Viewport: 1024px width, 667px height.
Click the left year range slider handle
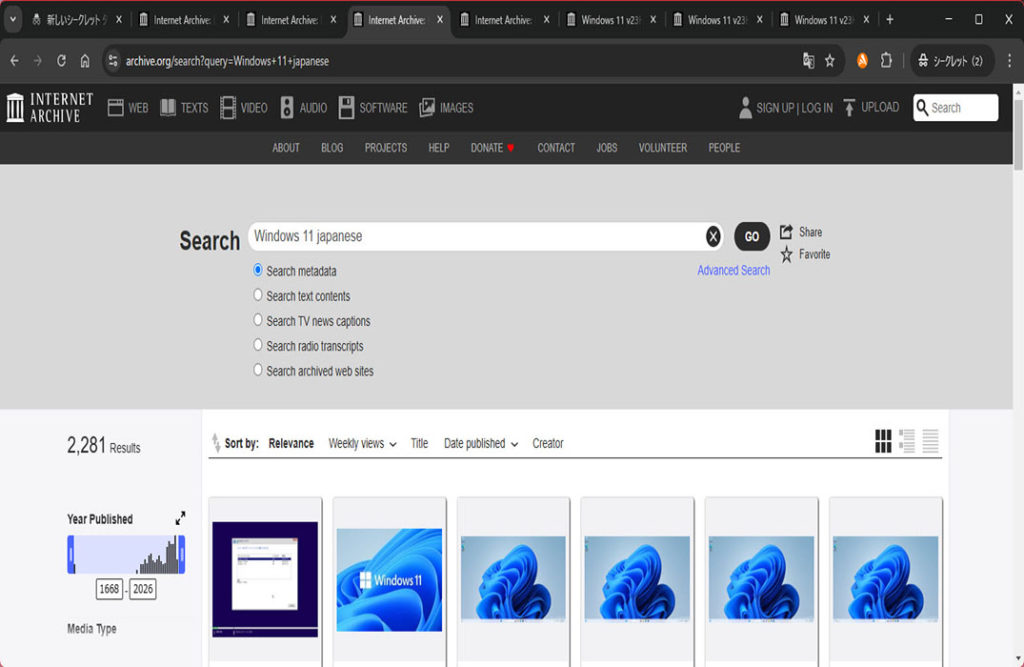pos(71,554)
